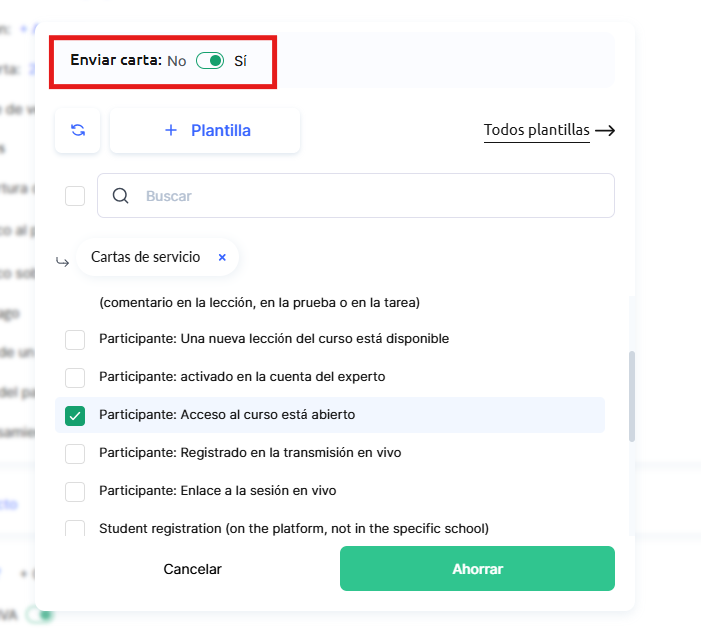
Task: Click the Cancelar button
Action: coord(192,569)
